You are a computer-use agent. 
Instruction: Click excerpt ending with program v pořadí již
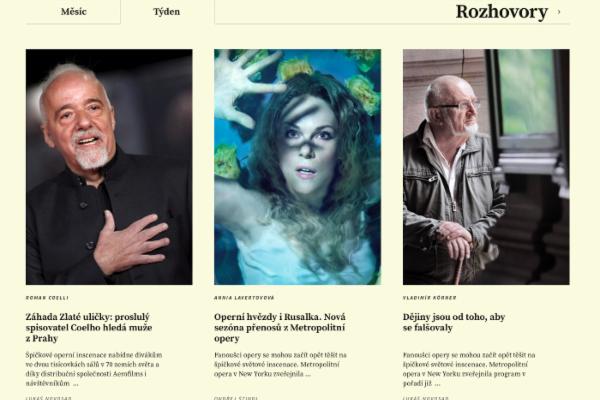[x=469, y=369]
